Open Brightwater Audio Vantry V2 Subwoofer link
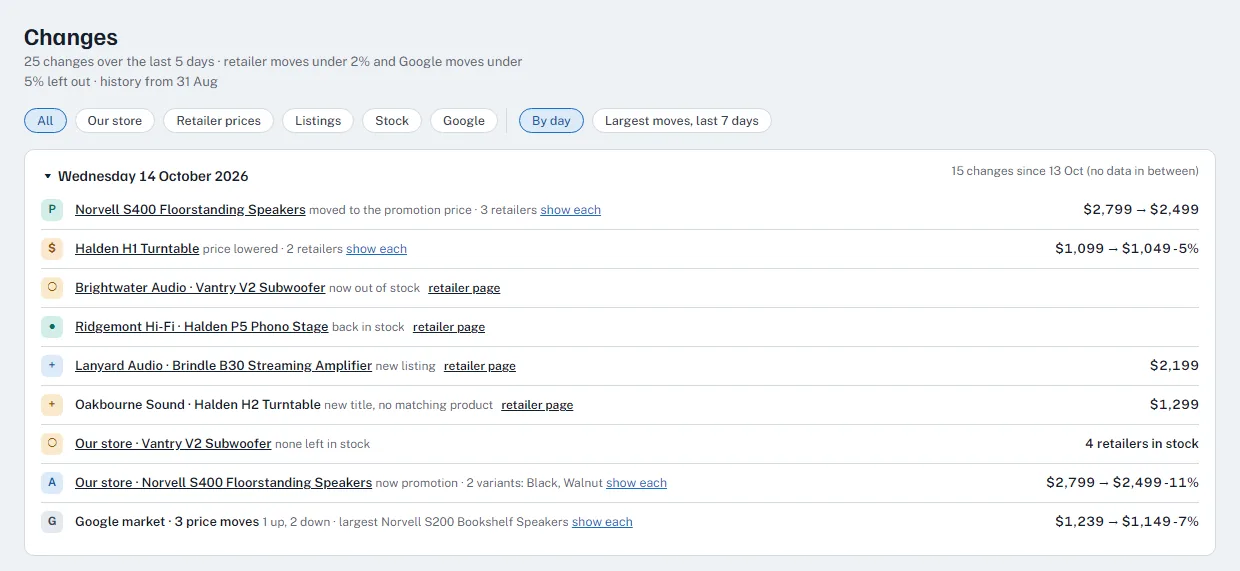1240x571 pixels. pos(200,288)
